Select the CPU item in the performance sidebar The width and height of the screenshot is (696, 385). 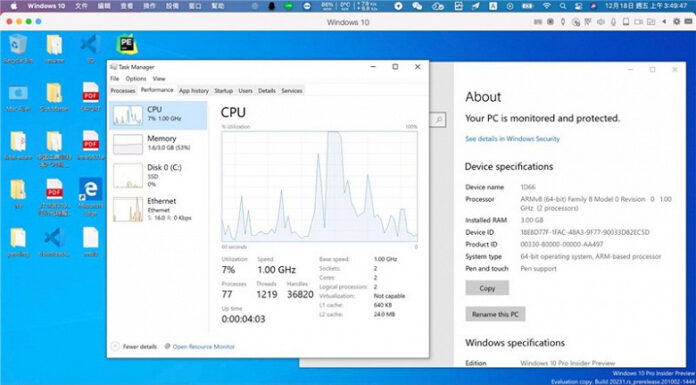(158, 115)
